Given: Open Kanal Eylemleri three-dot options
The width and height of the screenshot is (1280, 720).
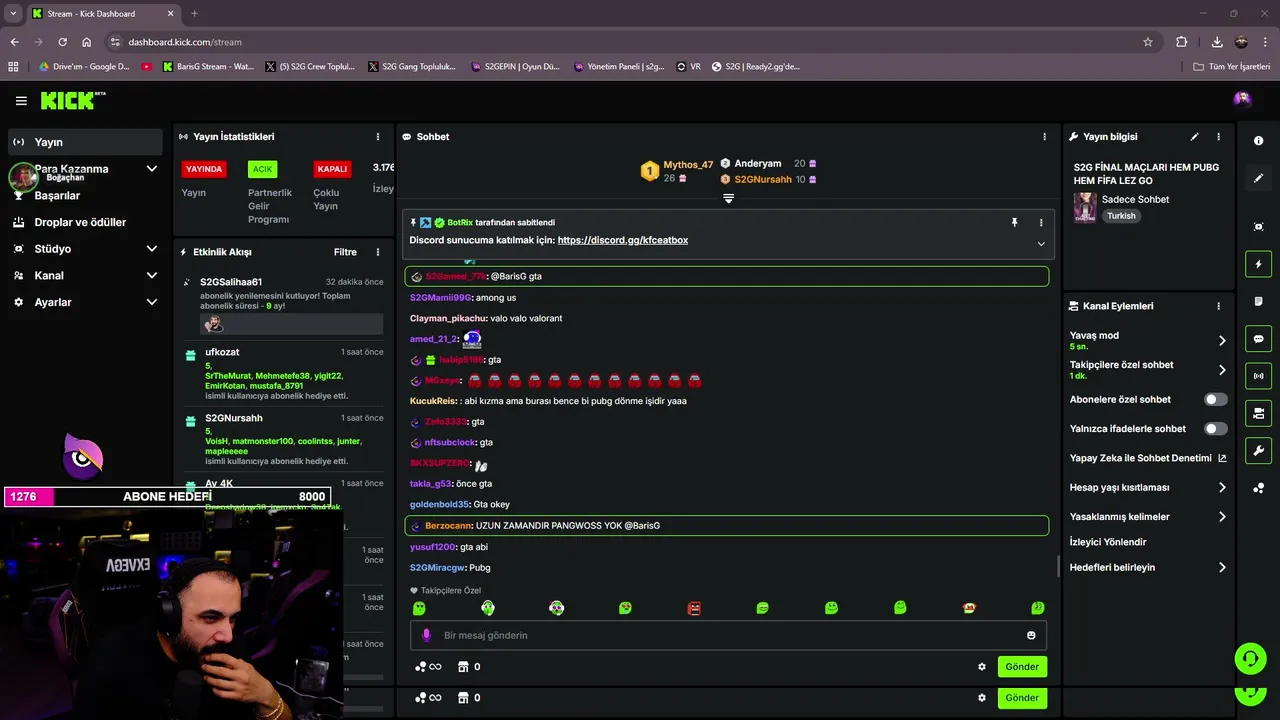Looking at the screenshot, I should [x=1218, y=306].
